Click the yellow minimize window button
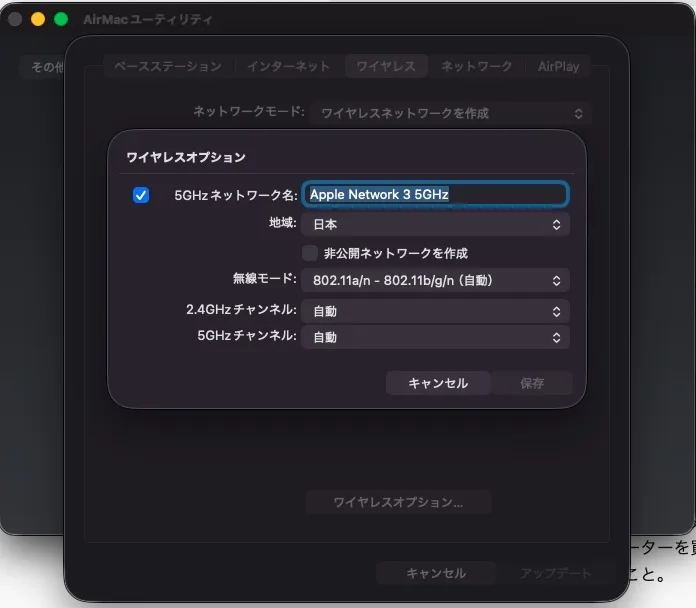 pos(38,19)
